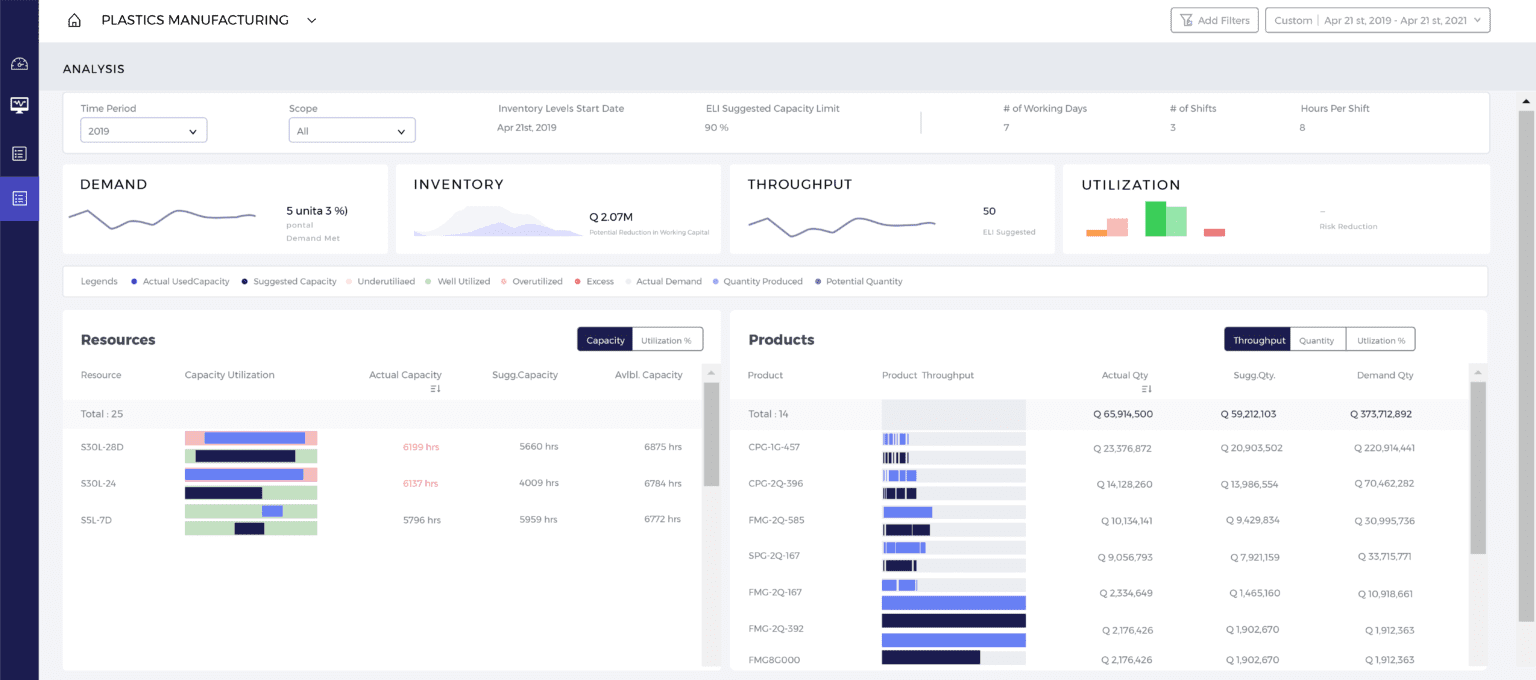Select product FMG-2Q-392
Viewport: 1536px width, 680px height.
[x=776, y=629]
